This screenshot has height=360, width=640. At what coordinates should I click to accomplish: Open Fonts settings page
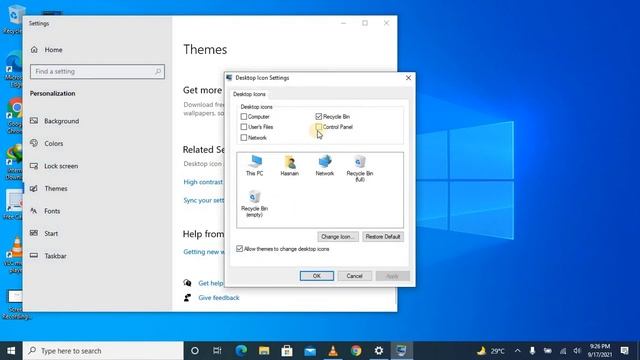point(52,211)
